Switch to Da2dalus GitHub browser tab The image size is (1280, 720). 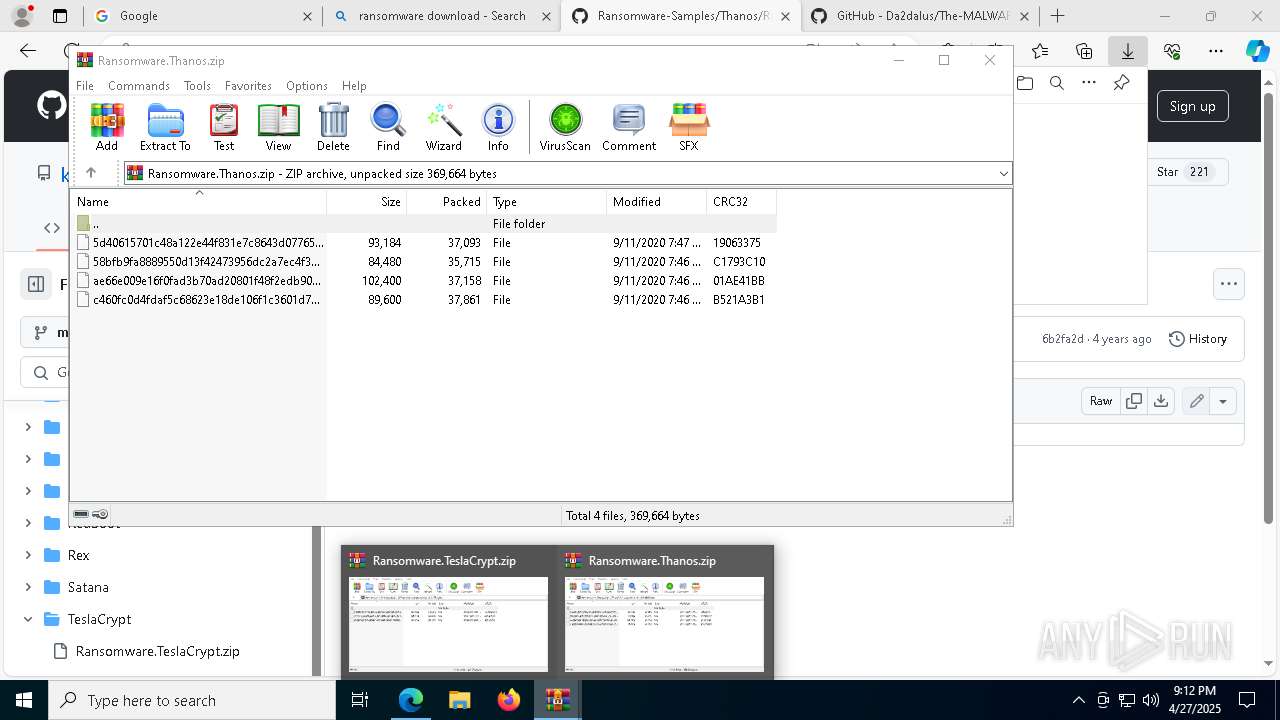(920, 16)
